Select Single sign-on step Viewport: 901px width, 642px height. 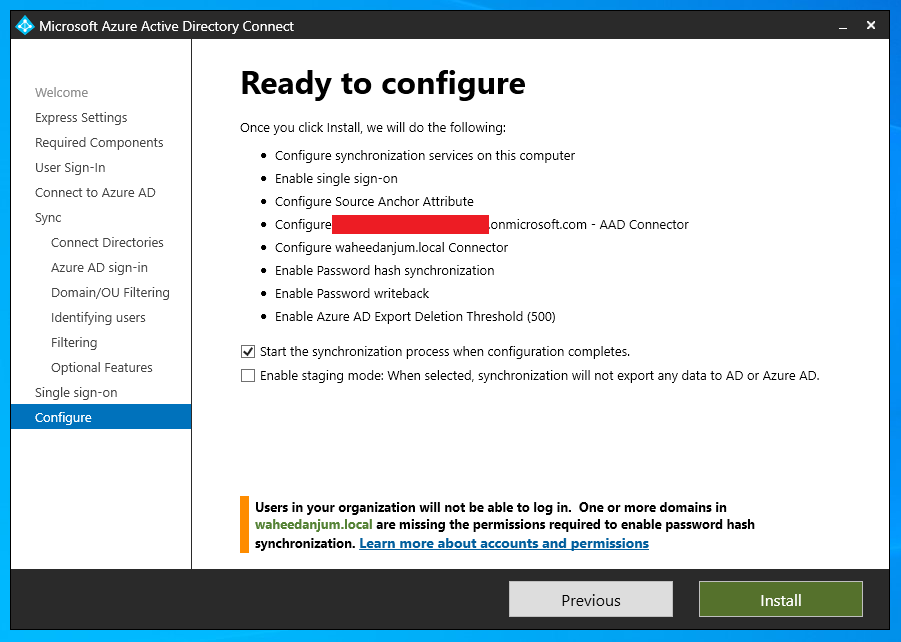click(x=76, y=393)
